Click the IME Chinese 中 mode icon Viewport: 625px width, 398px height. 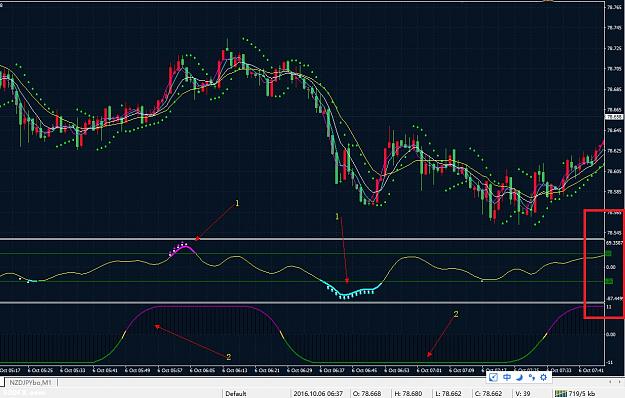pyautogui.click(x=507, y=377)
